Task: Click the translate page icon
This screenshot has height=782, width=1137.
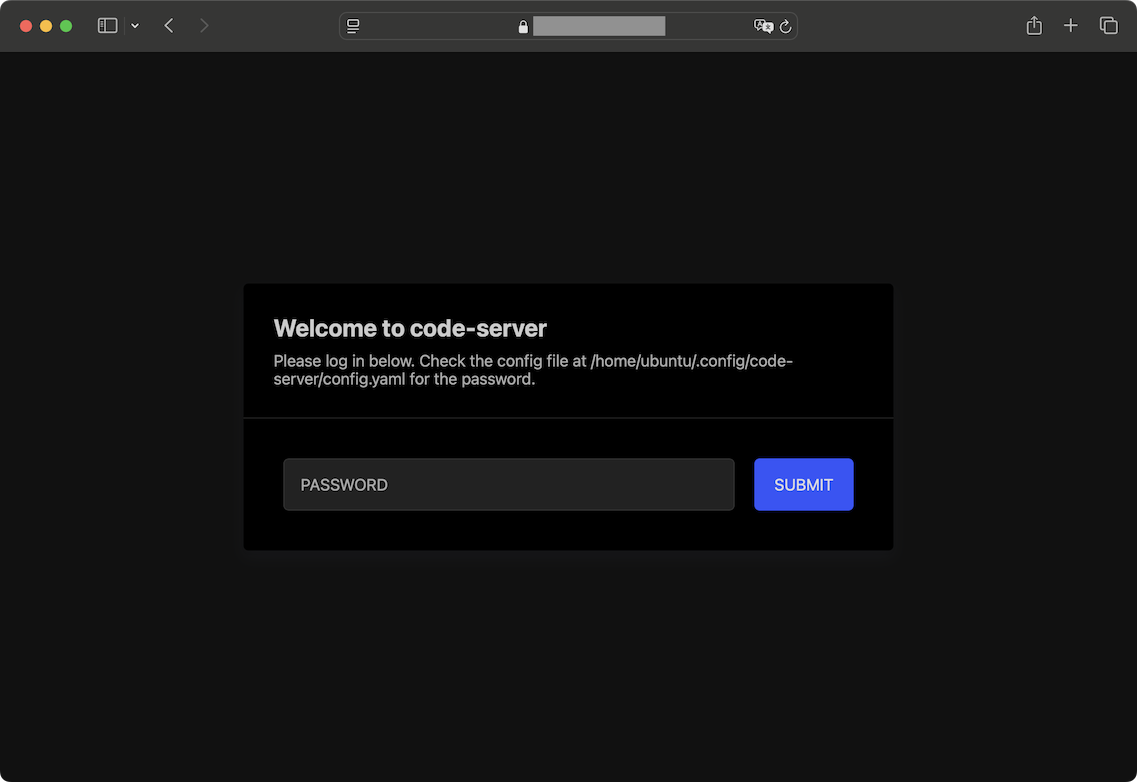Action: (763, 27)
